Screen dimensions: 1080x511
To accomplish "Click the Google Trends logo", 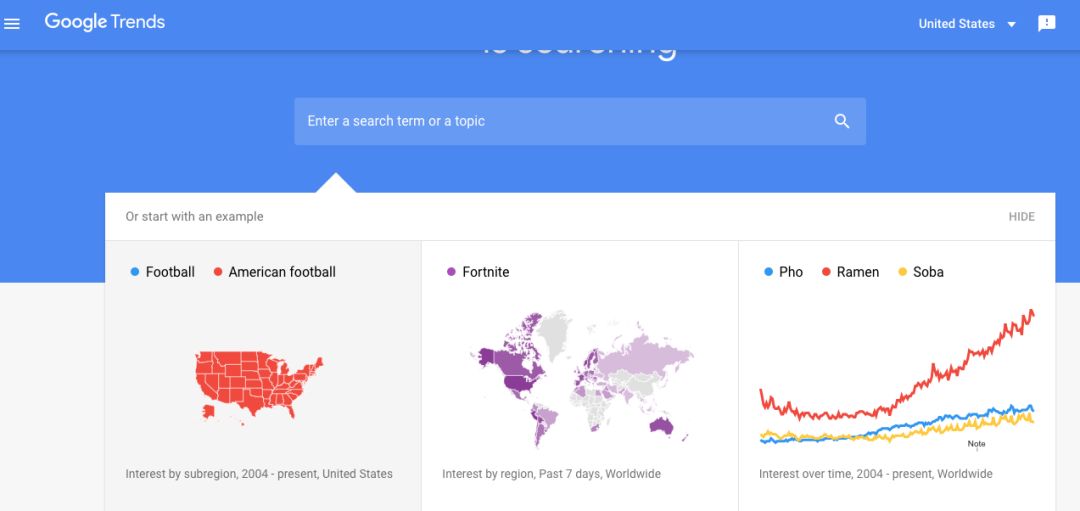I will pyautogui.click(x=105, y=22).
